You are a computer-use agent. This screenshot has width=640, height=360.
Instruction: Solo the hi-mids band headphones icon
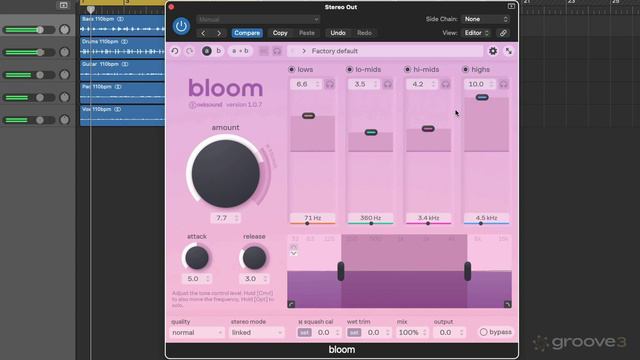[446, 84]
